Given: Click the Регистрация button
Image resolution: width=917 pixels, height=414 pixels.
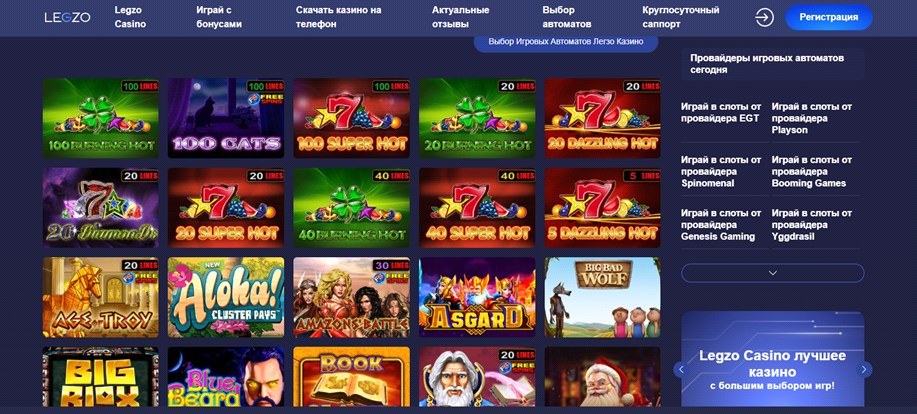Looking at the screenshot, I should click(x=829, y=18).
